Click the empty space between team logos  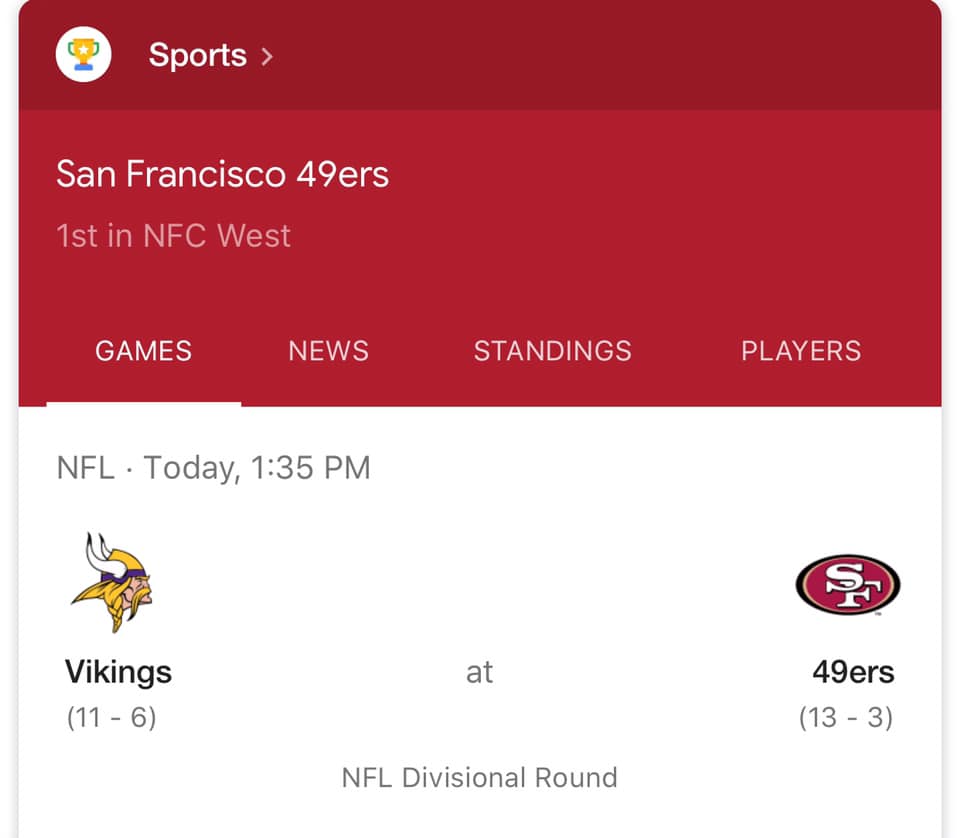click(479, 585)
